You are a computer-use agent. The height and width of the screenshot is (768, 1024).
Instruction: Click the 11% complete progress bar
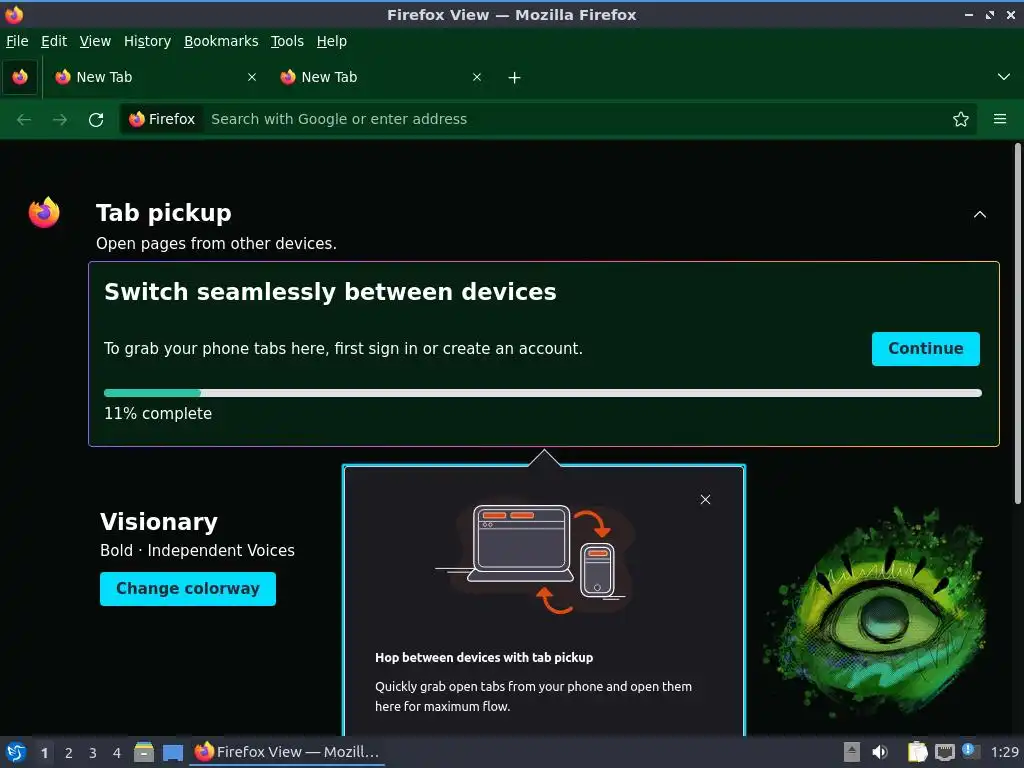click(543, 393)
